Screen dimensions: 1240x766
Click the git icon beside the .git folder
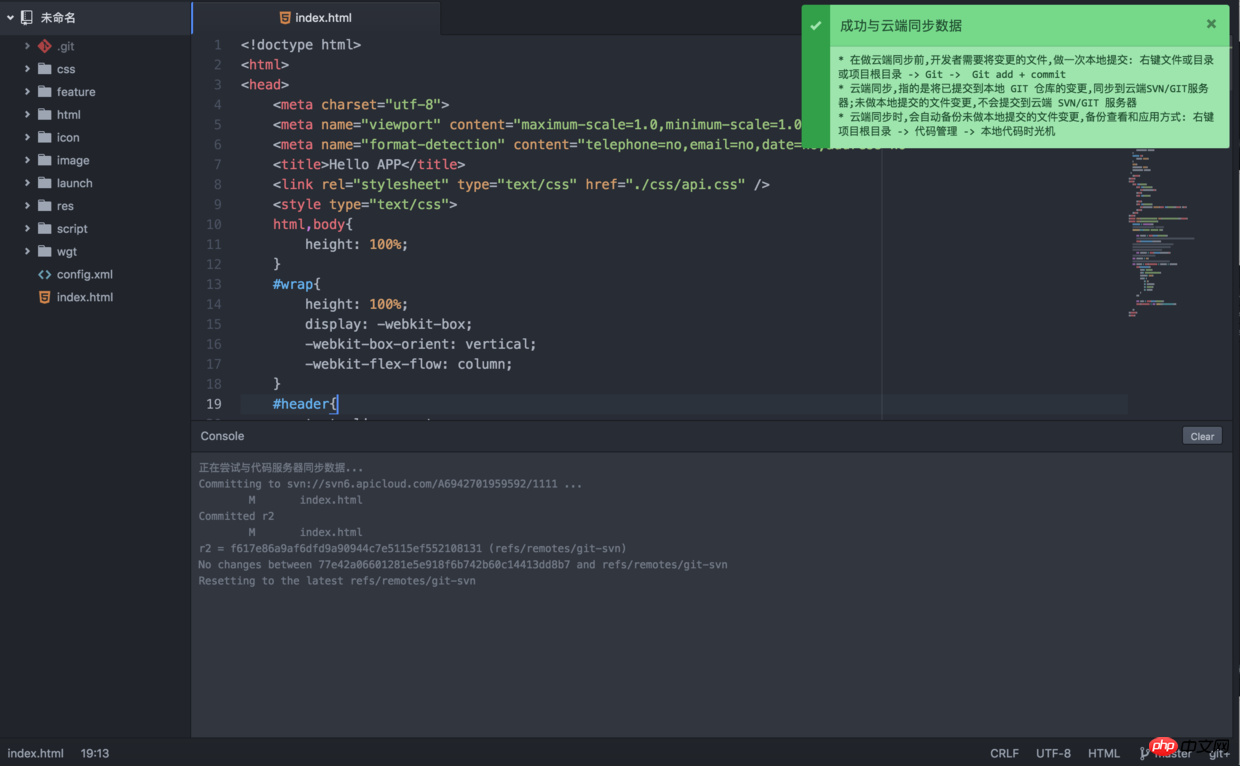[44, 46]
